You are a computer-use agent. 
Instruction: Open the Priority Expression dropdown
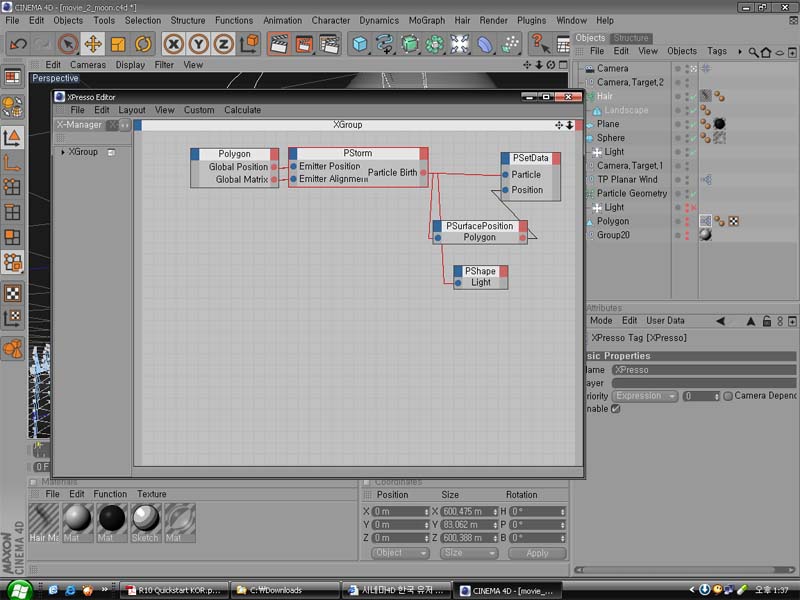(x=645, y=396)
